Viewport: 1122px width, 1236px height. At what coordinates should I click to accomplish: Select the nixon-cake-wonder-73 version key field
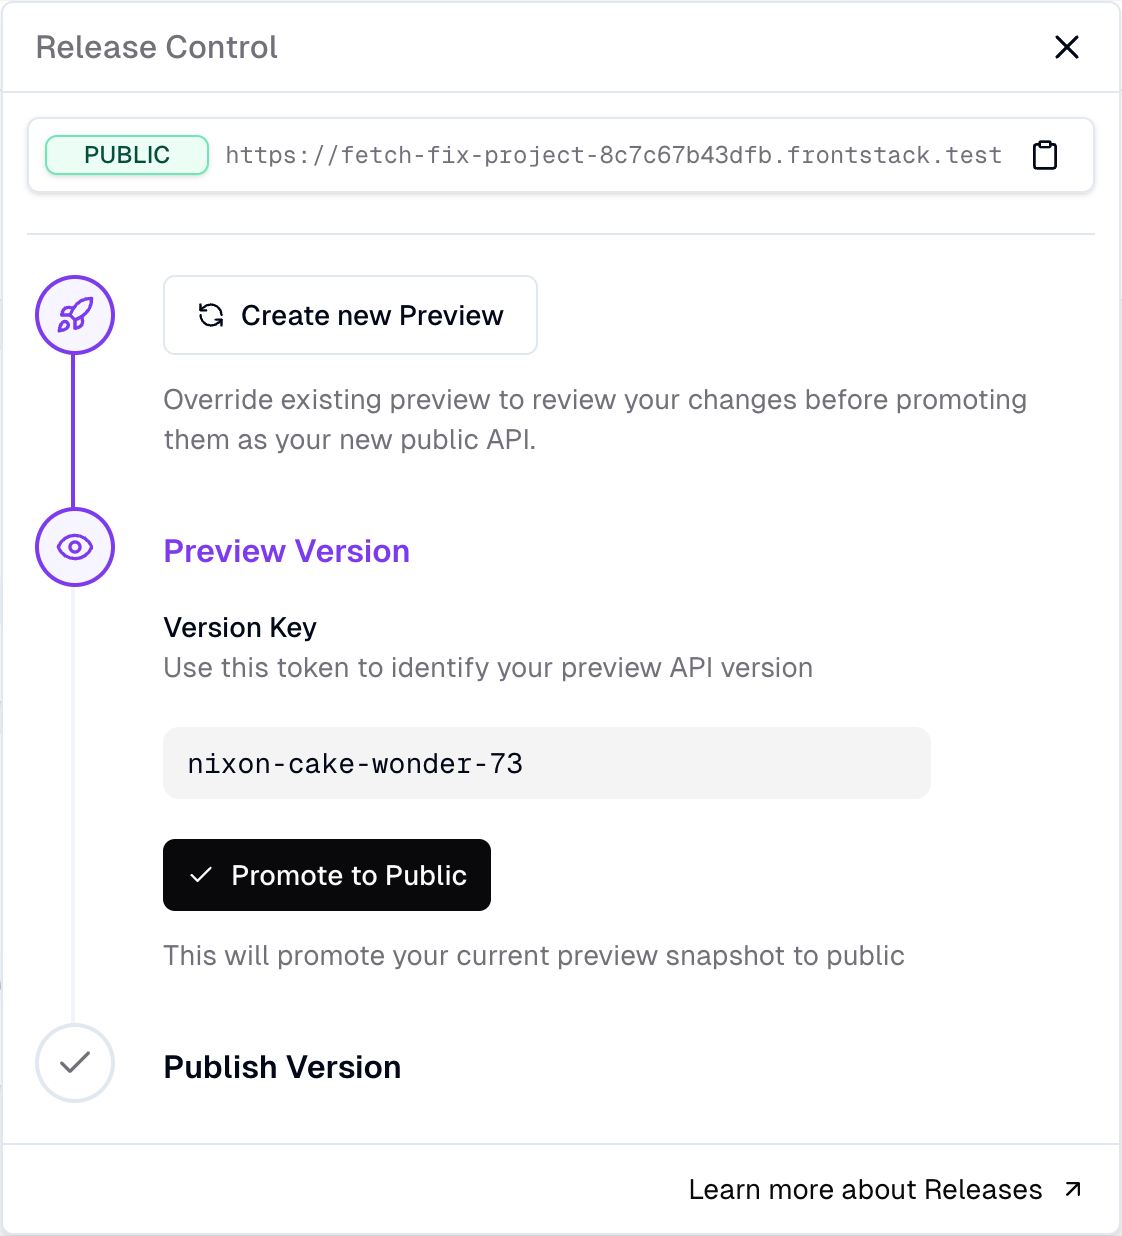pos(547,763)
